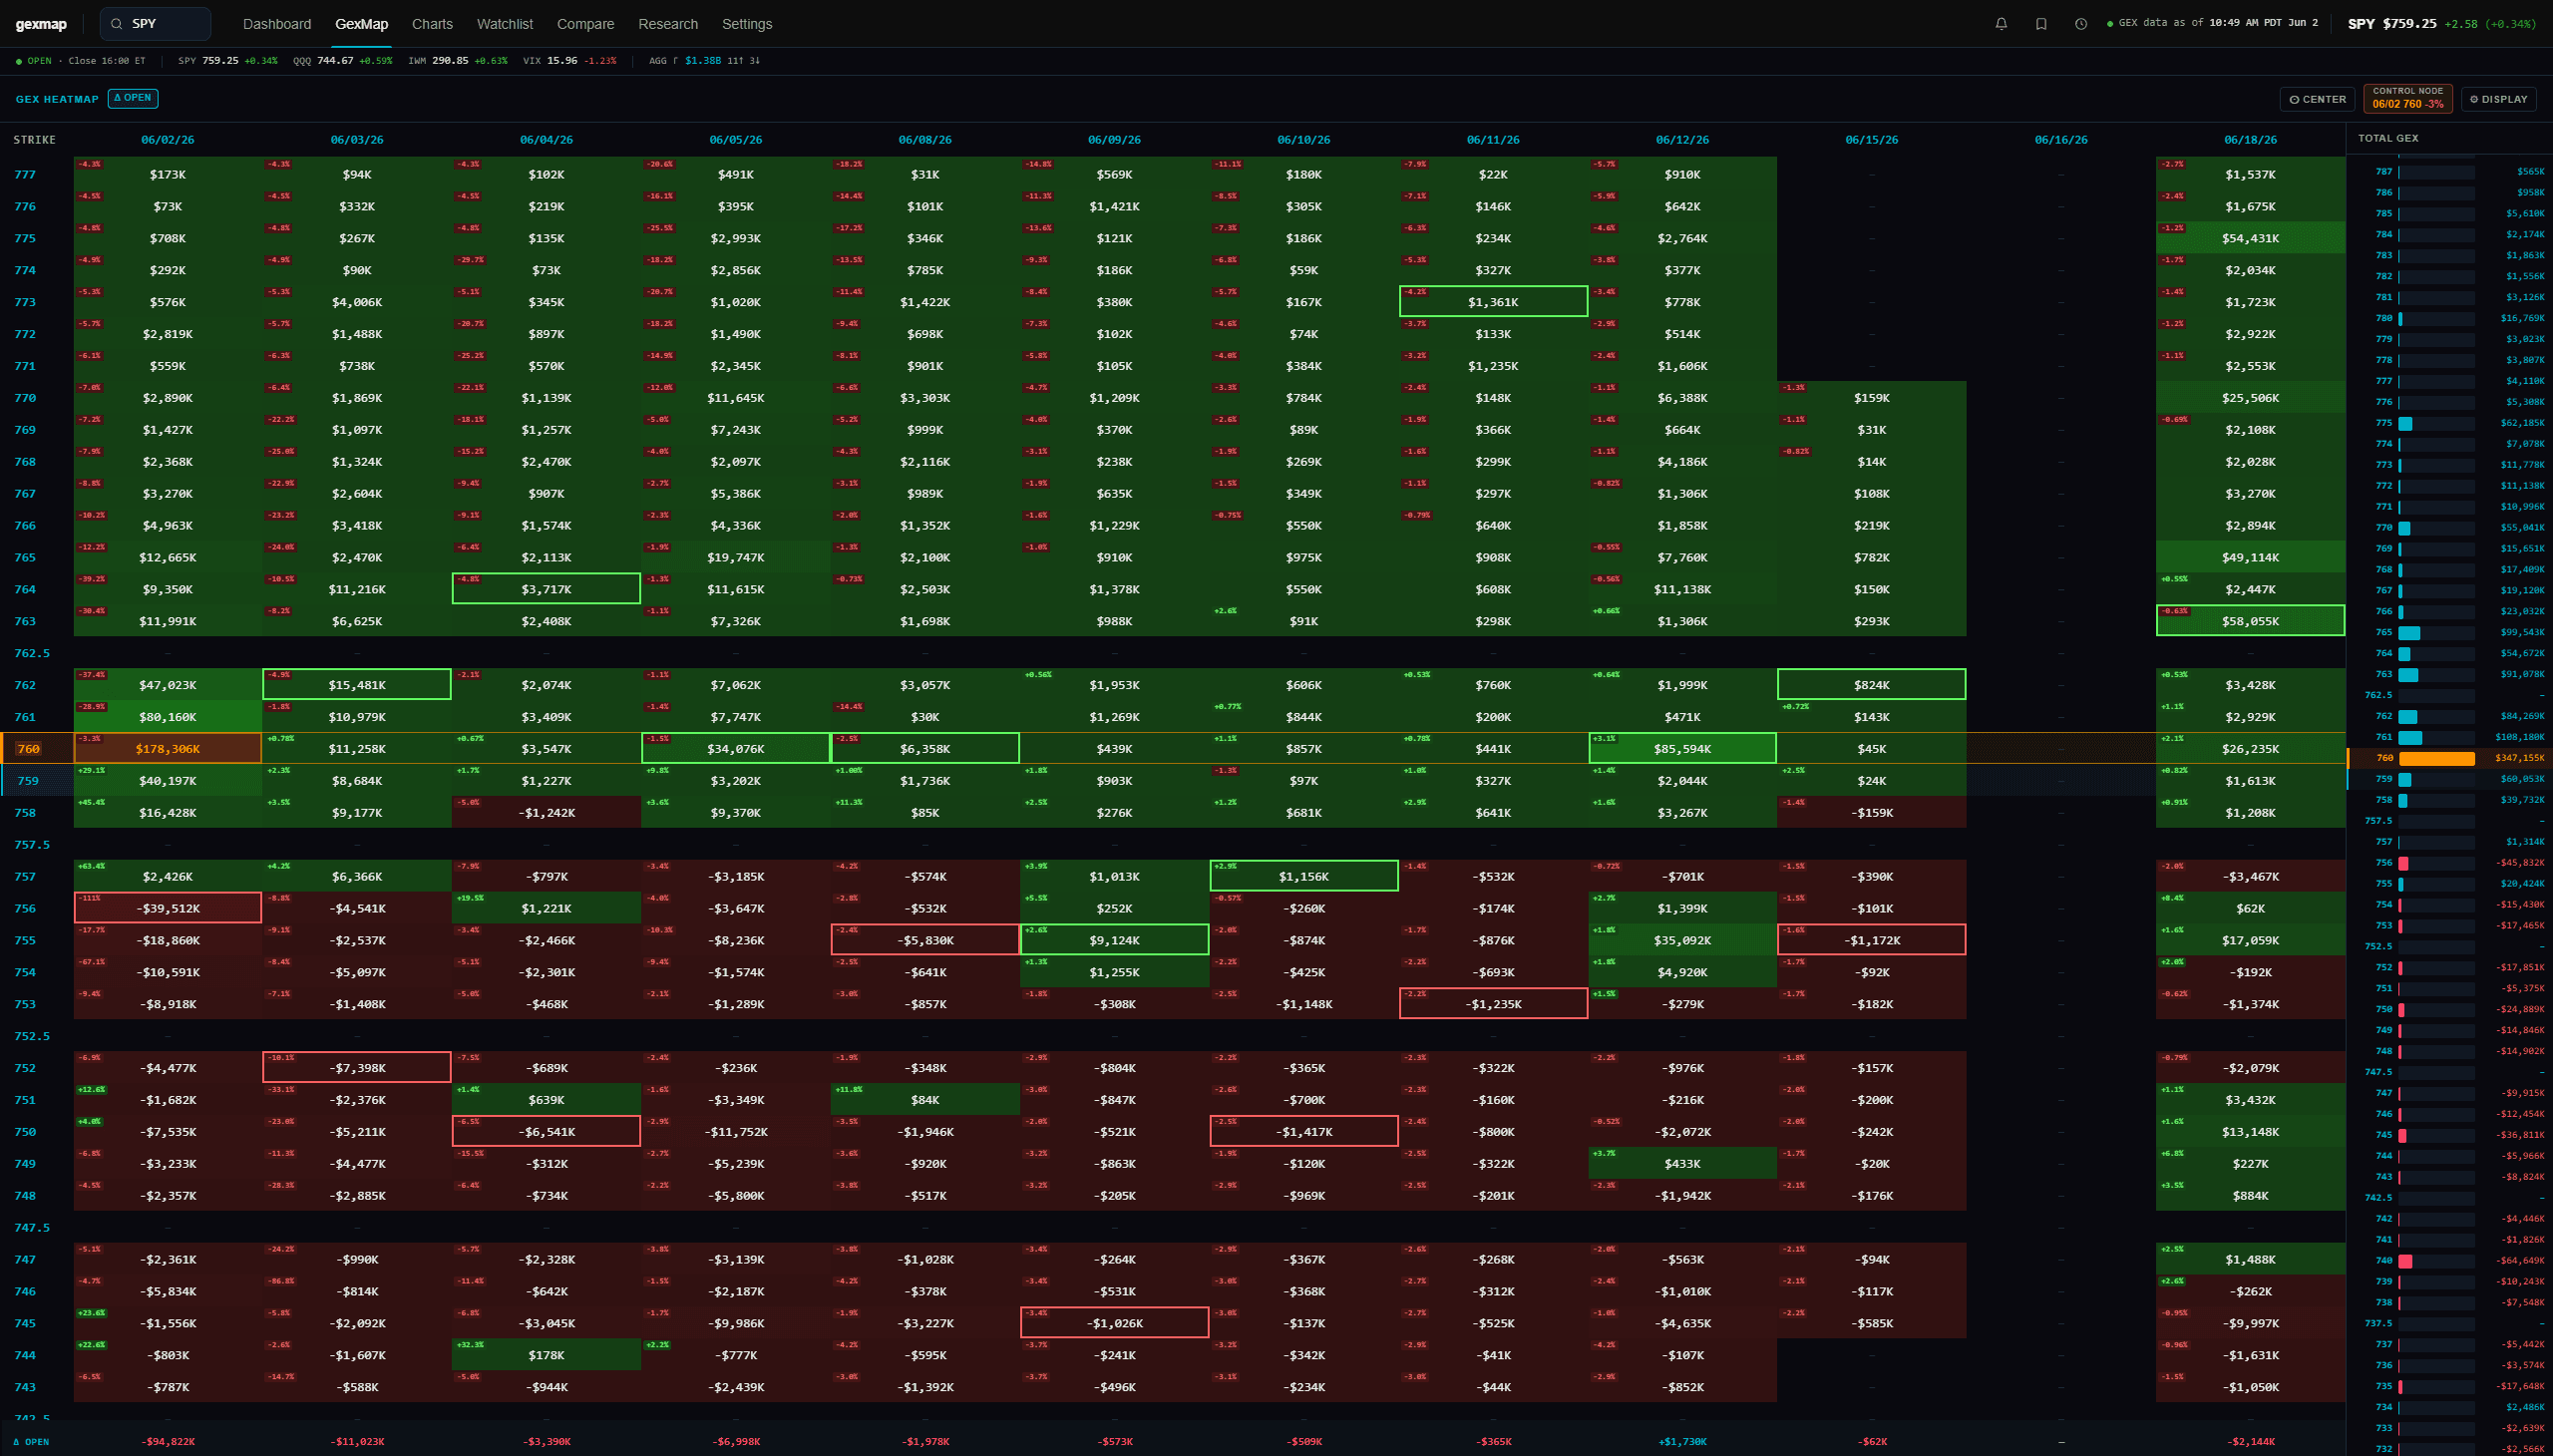Select the 06/05/26 expiry column header

click(736, 140)
